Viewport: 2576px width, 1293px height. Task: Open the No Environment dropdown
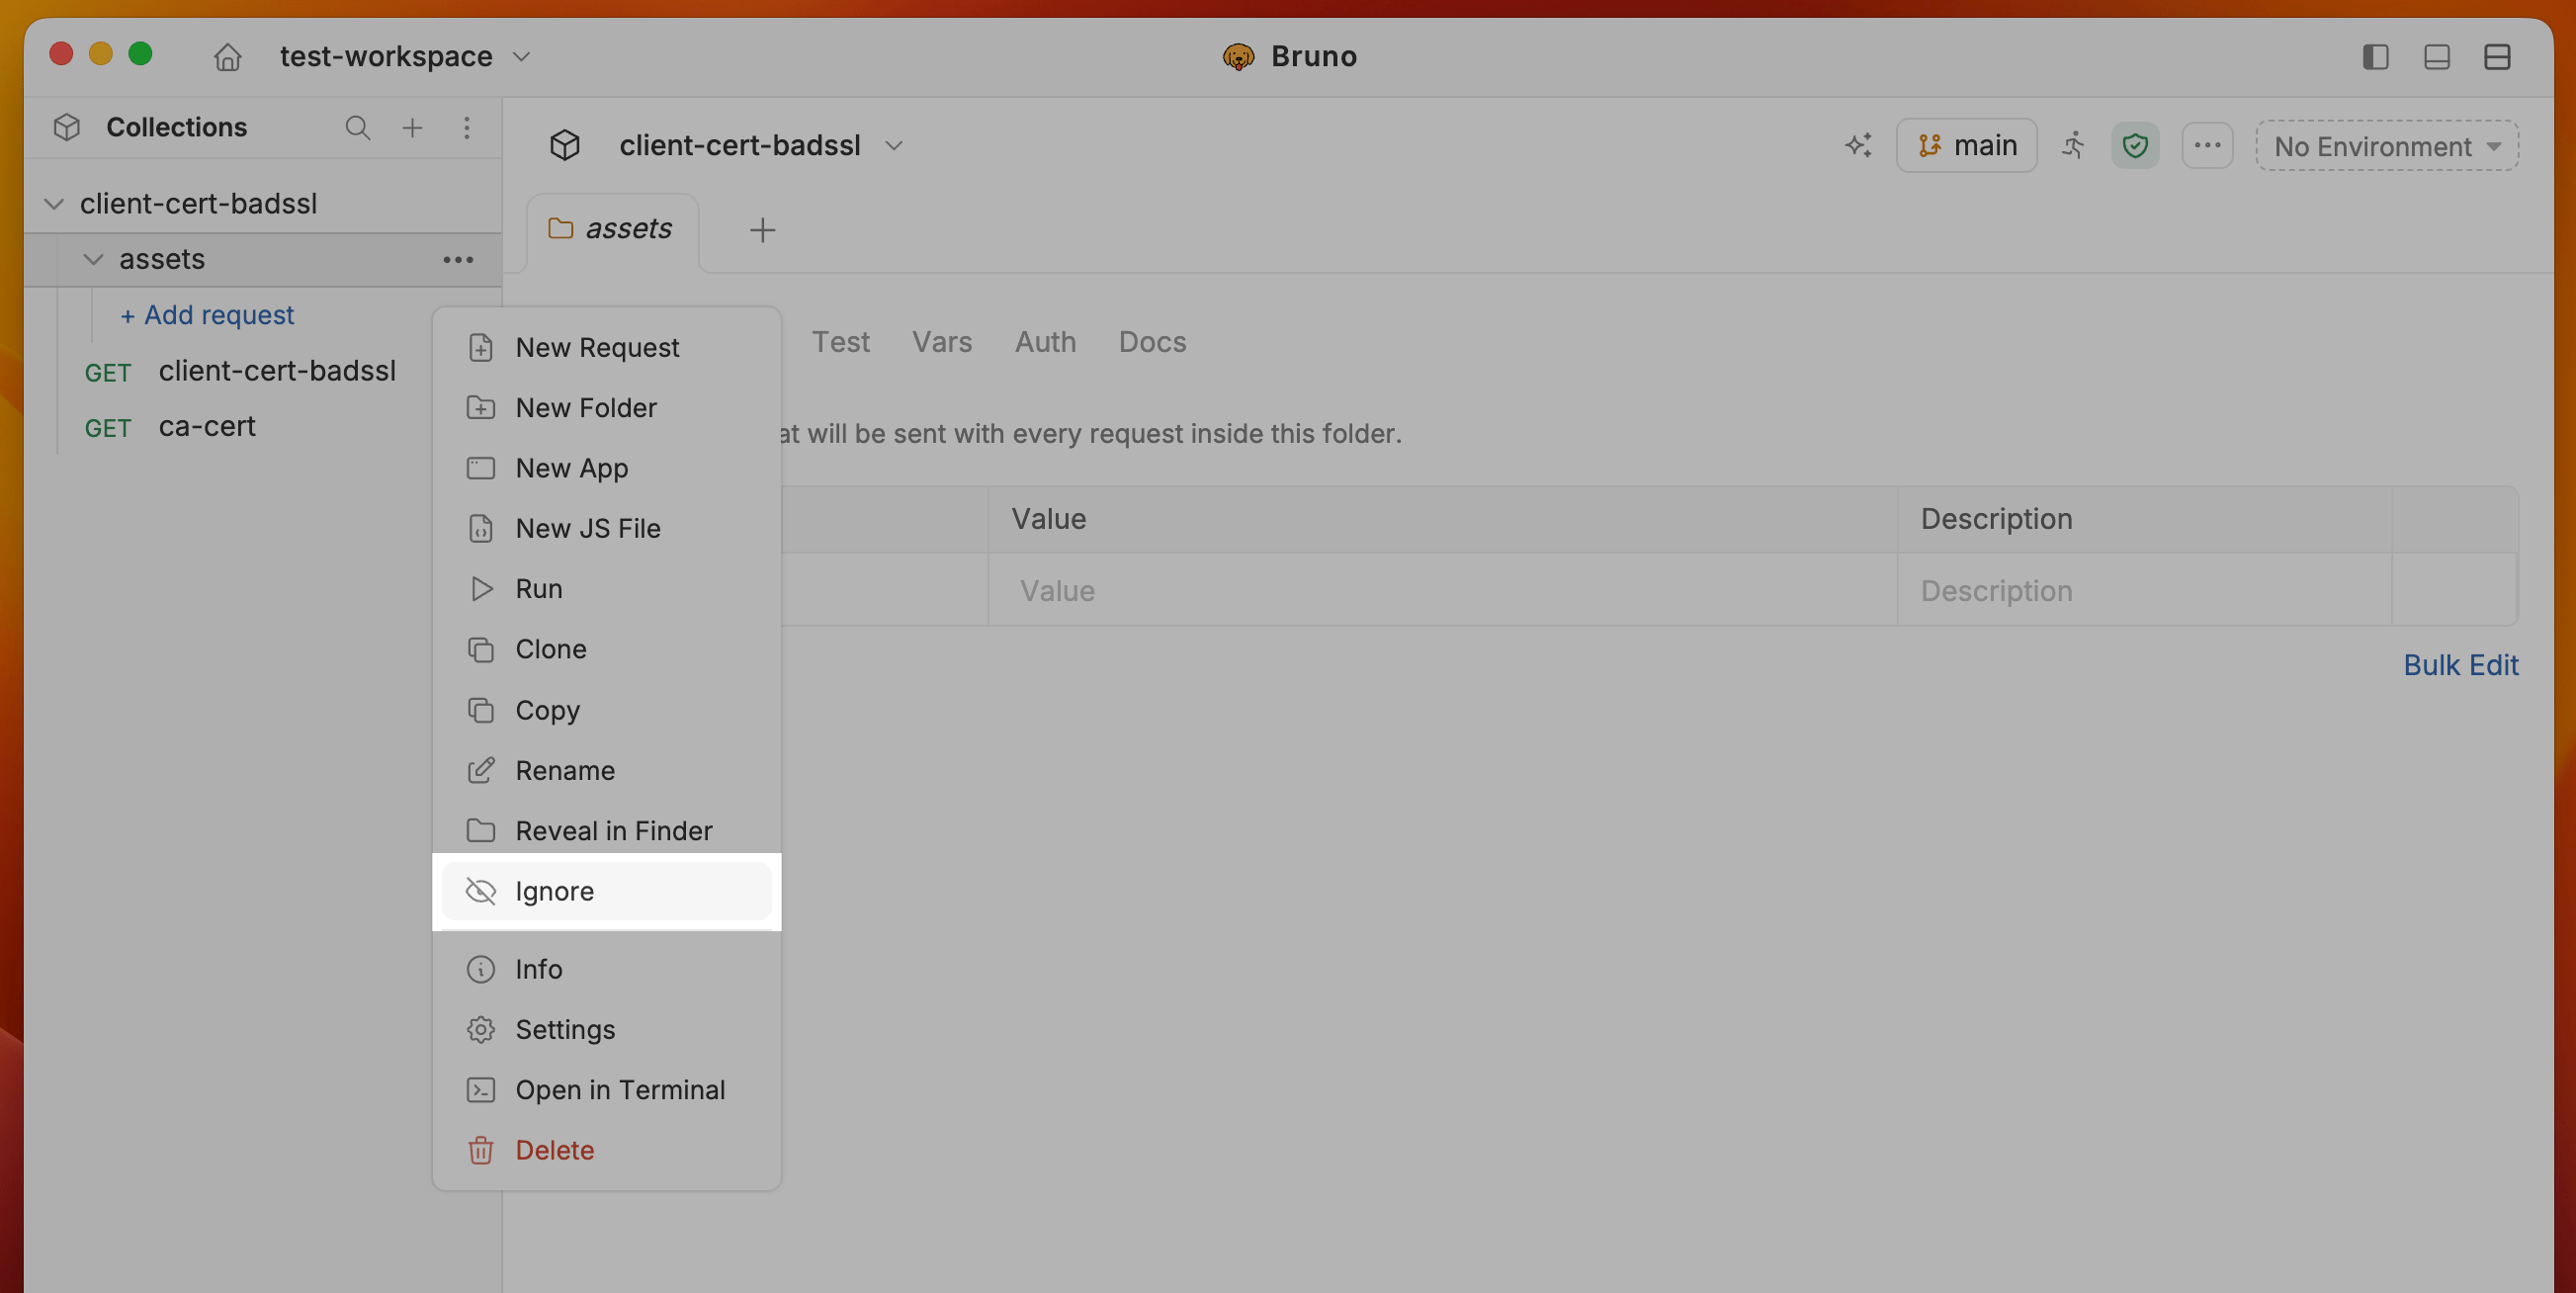2386,146
